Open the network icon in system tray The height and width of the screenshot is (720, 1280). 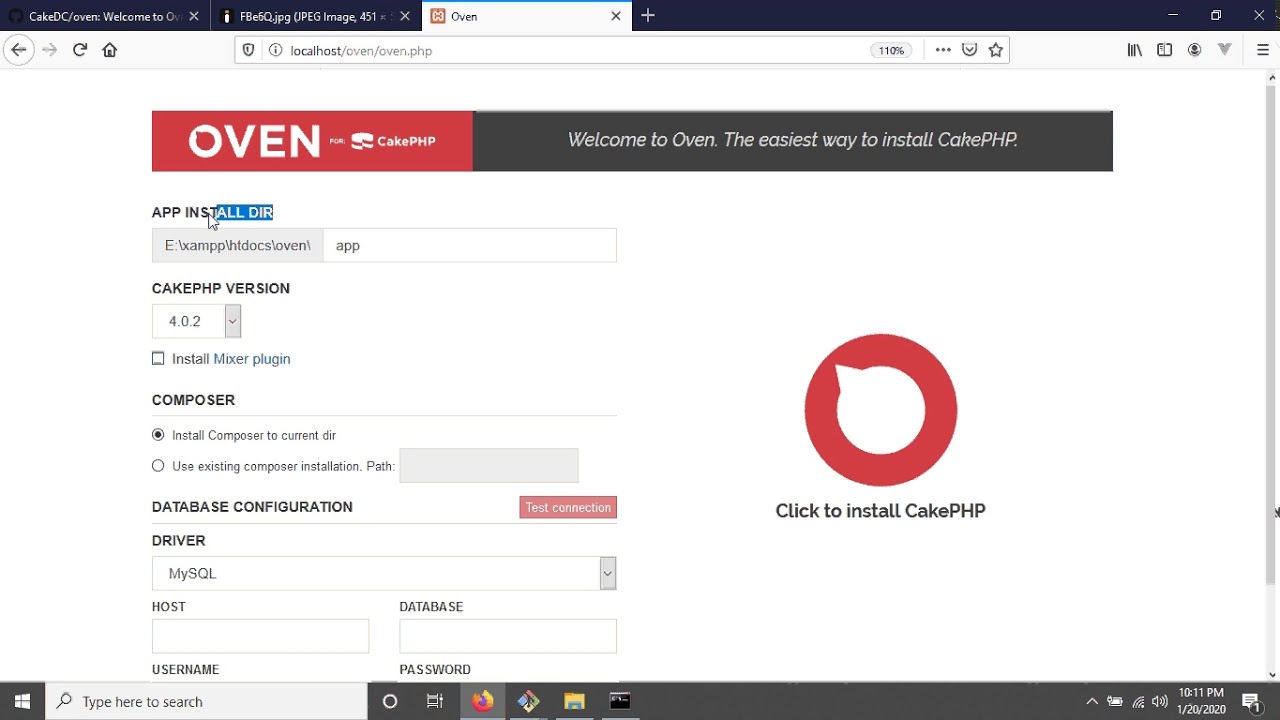1138,701
